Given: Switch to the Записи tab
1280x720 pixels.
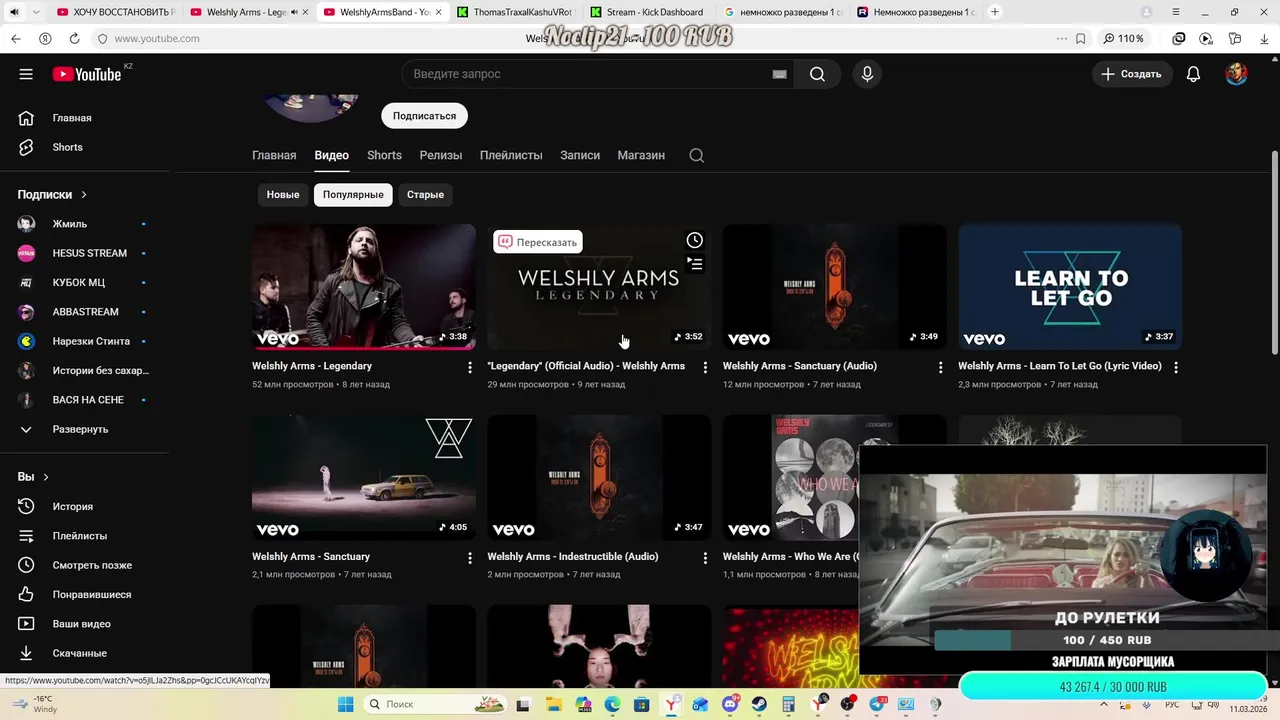Looking at the screenshot, I should click(x=580, y=155).
